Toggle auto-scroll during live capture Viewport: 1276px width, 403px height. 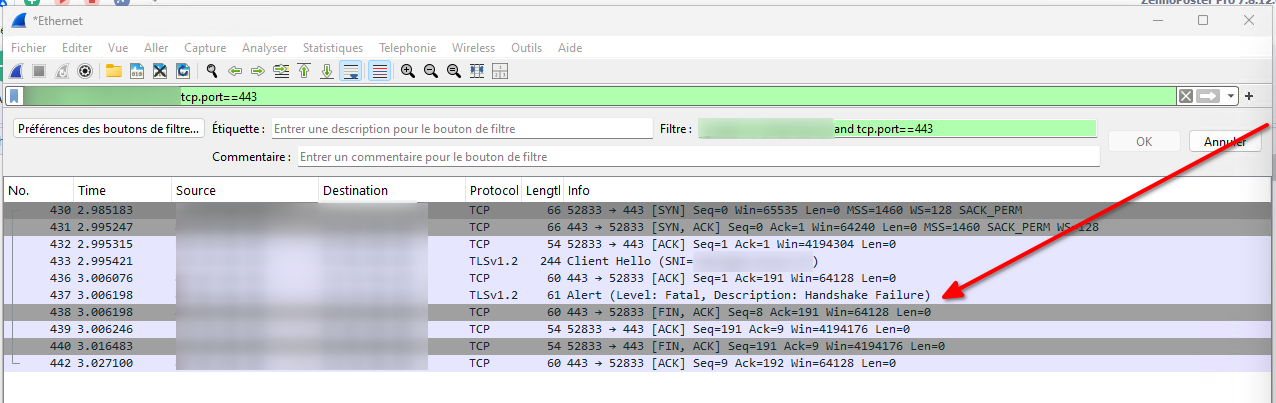point(351,71)
